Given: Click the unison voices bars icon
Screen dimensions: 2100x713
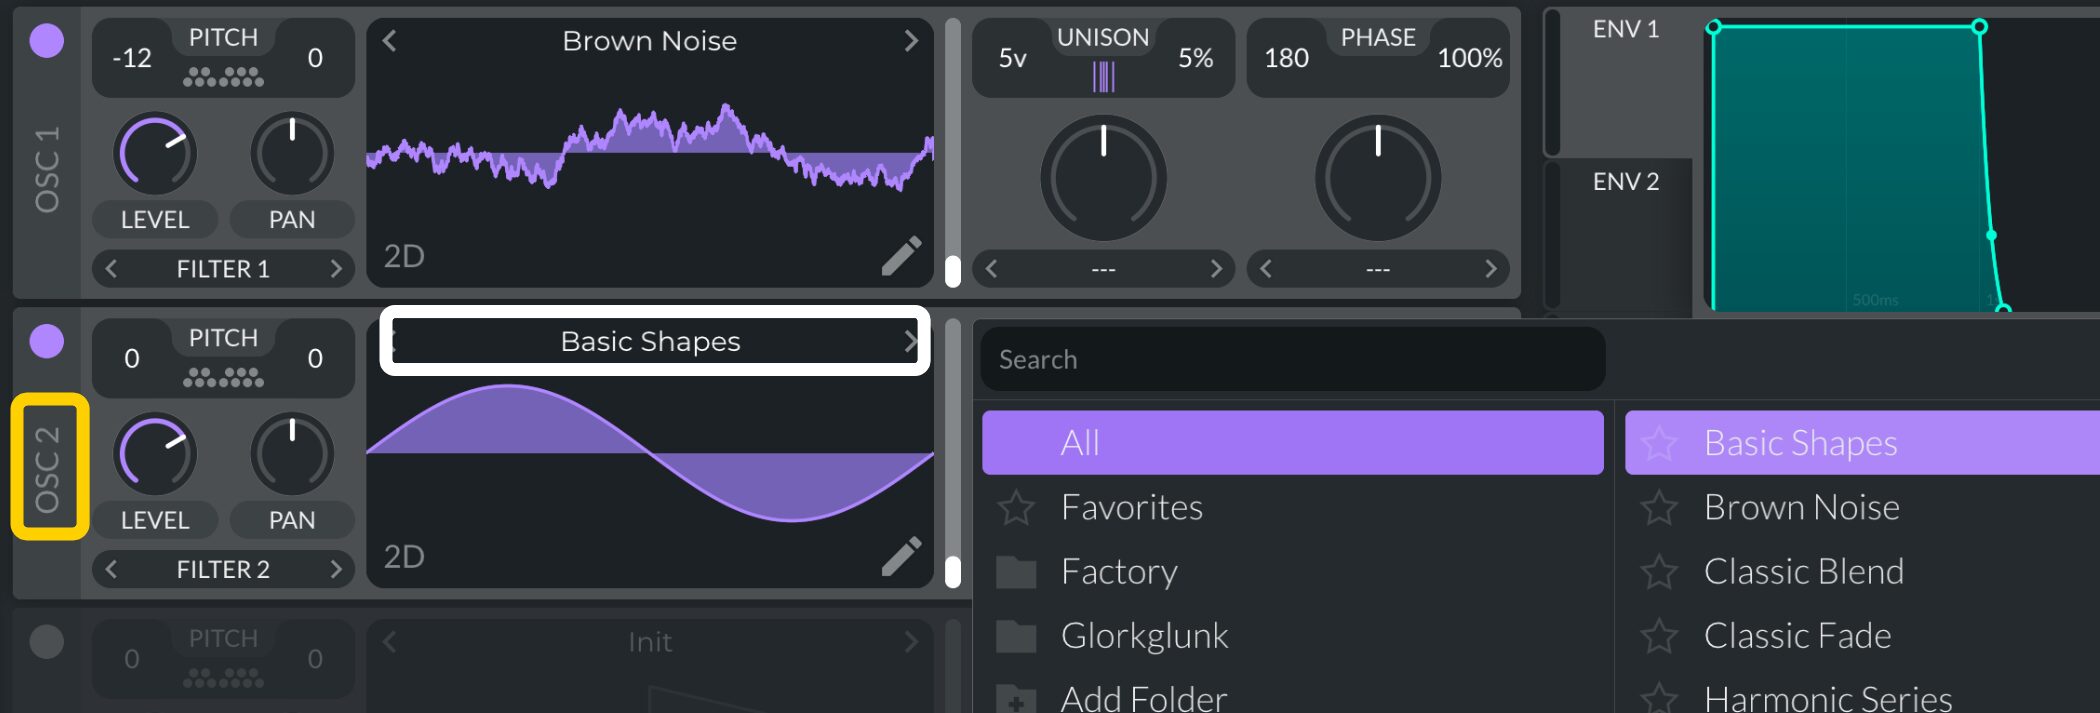Looking at the screenshot, I should pos(1103,77).
